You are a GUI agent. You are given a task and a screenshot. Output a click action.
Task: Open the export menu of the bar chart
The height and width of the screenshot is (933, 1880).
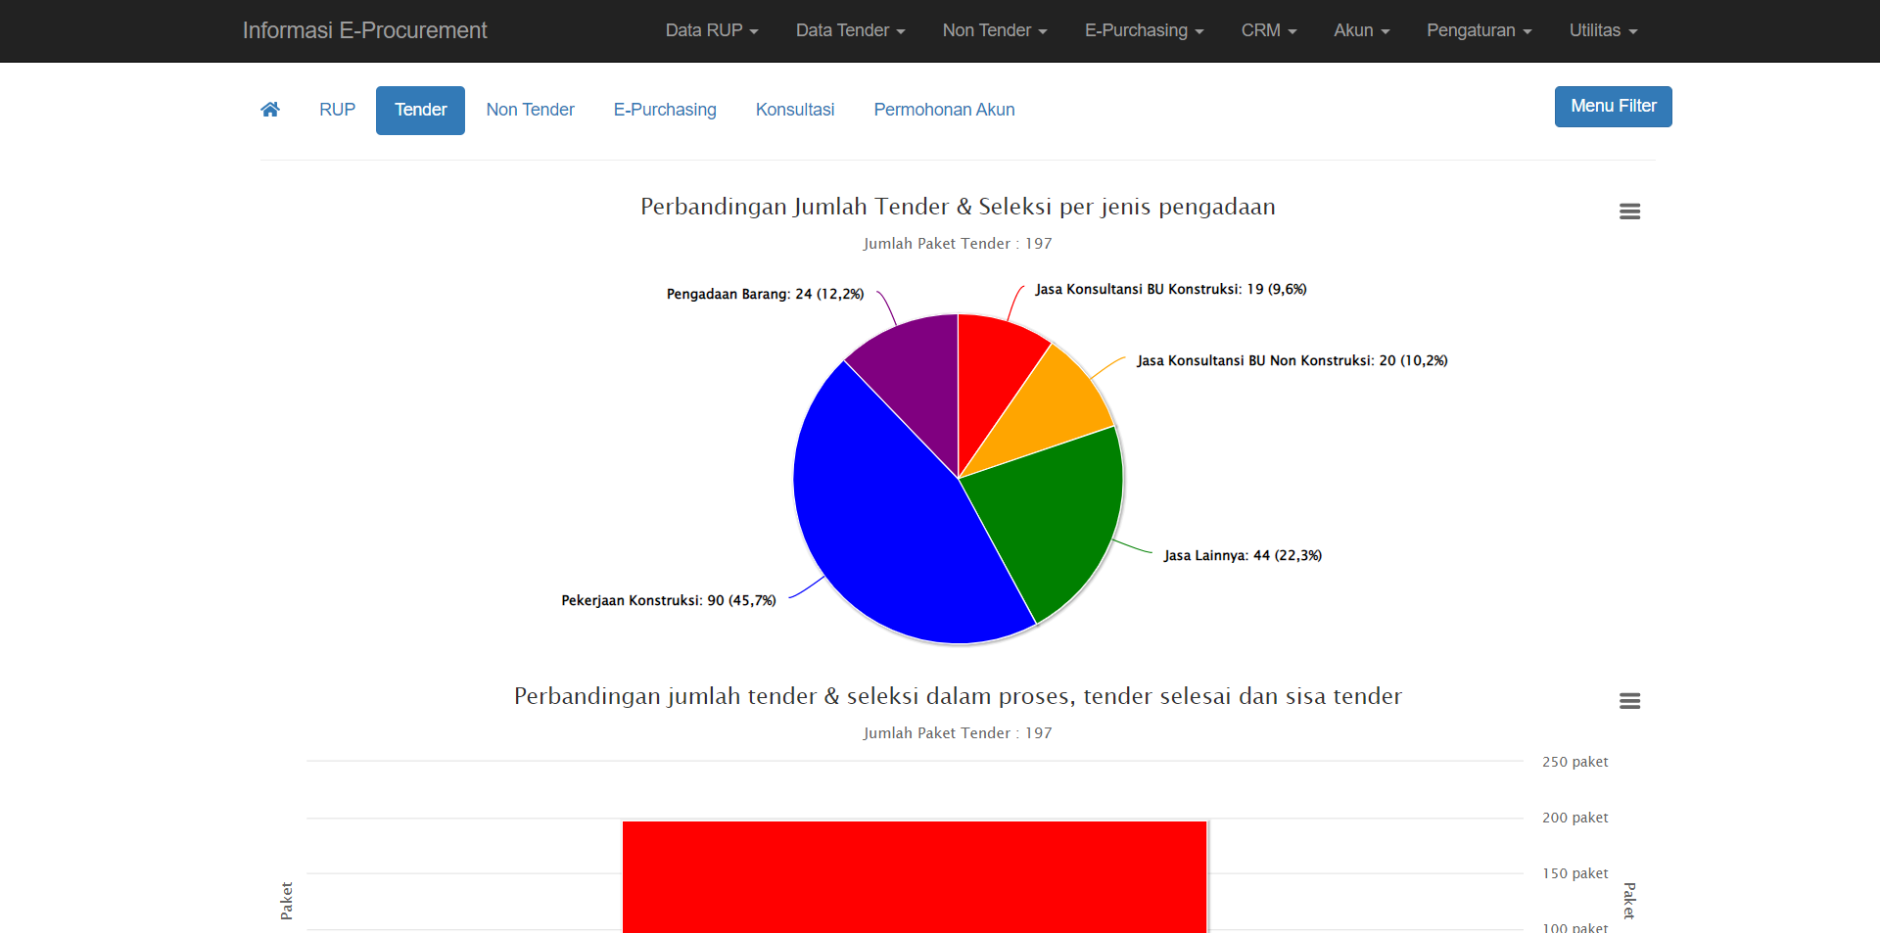point(1629,700)
